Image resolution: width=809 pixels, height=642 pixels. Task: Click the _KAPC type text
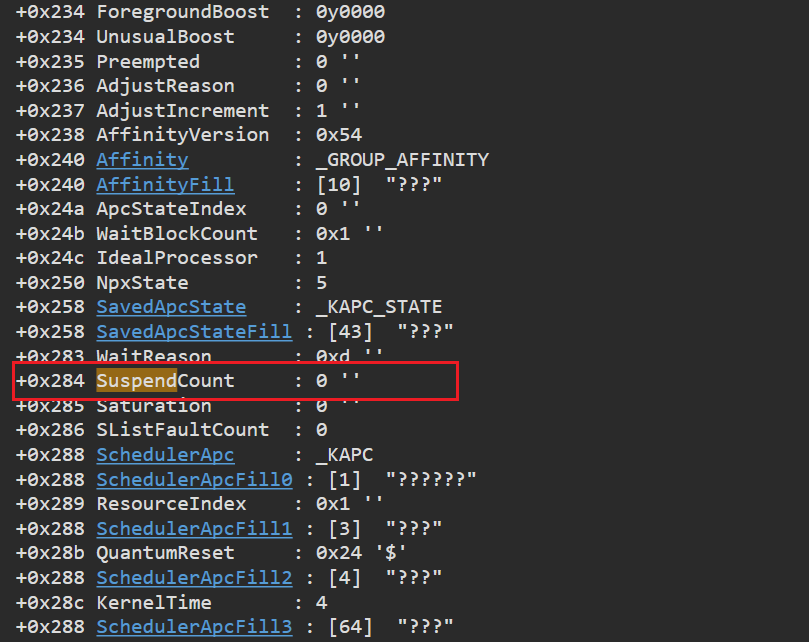point(345,454)
